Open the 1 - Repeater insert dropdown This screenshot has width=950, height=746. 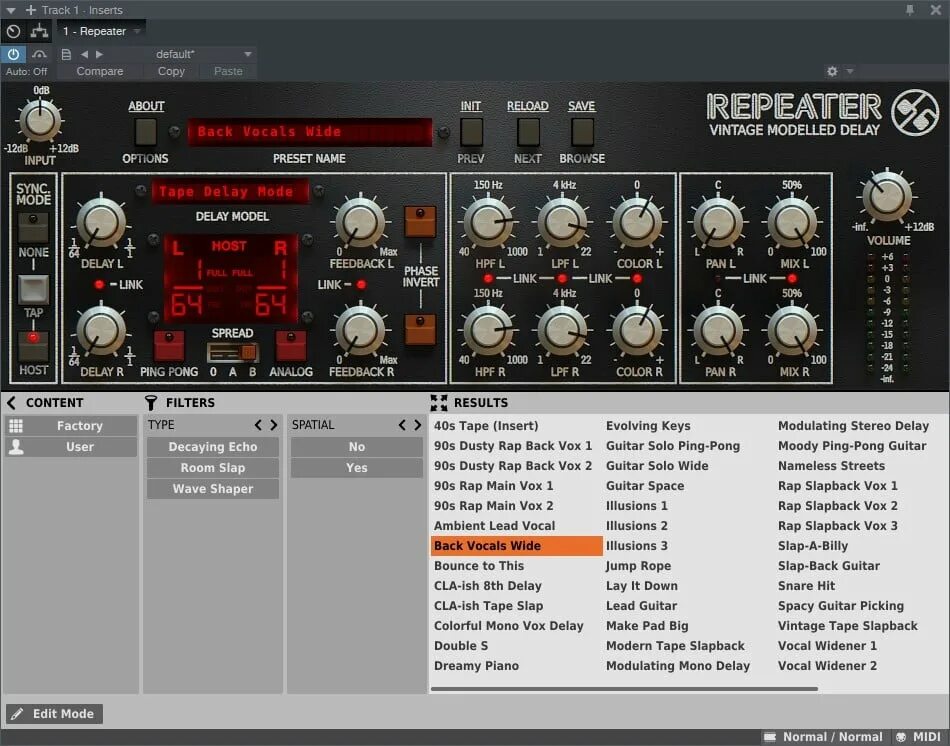(138, 31)
